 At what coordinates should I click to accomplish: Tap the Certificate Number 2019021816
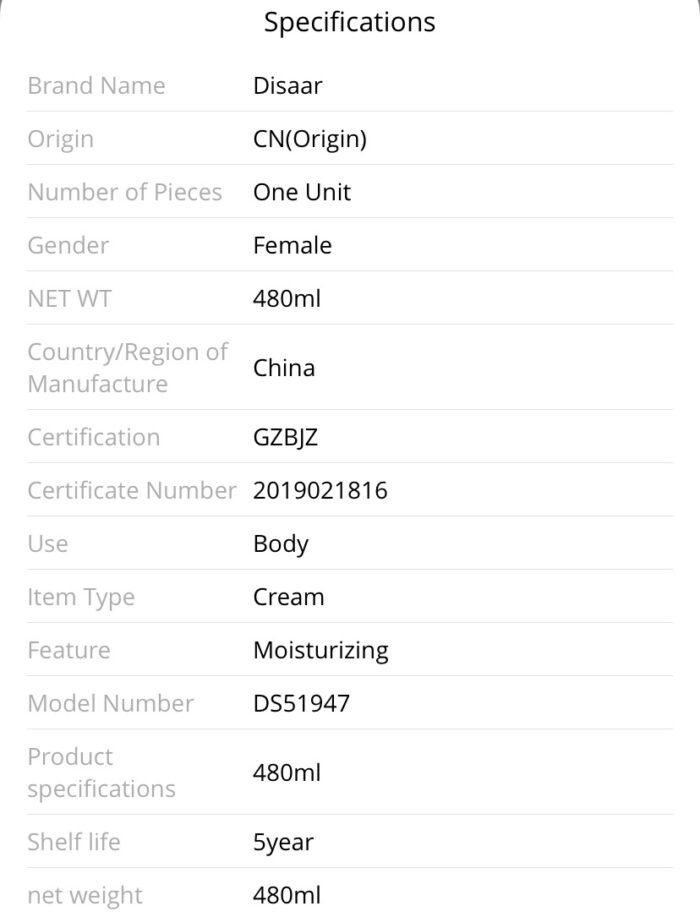320,491
